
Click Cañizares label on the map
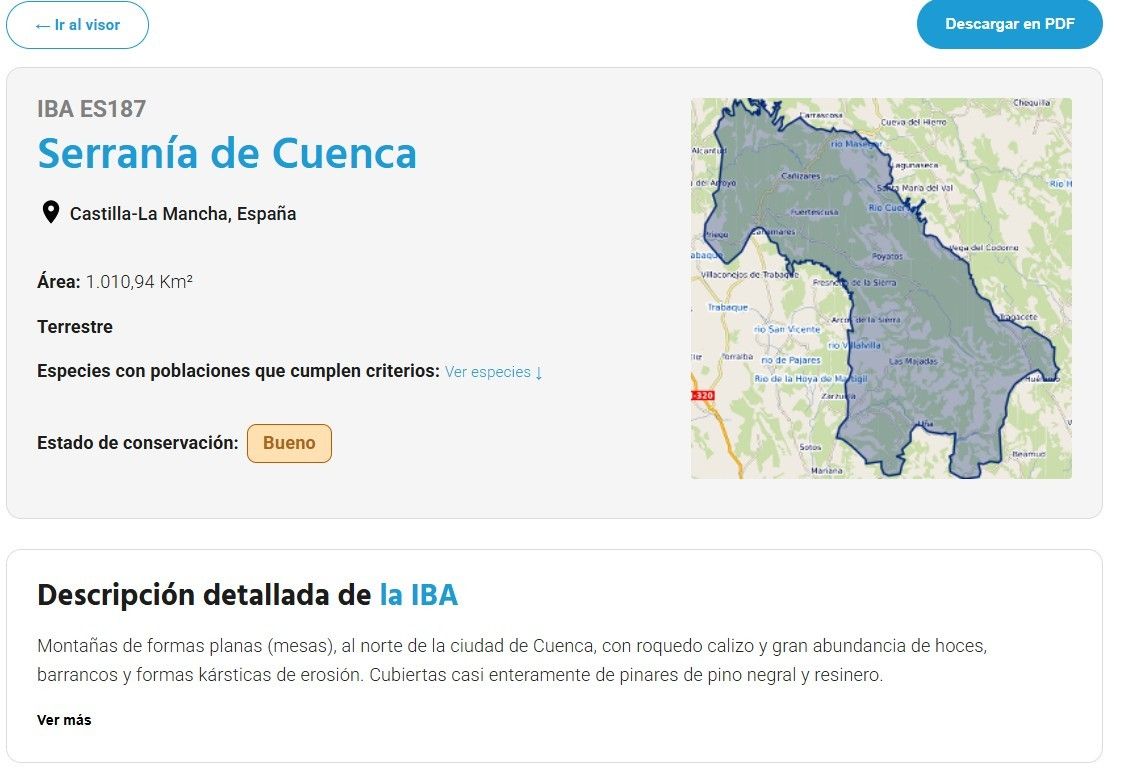pos(800,176)
